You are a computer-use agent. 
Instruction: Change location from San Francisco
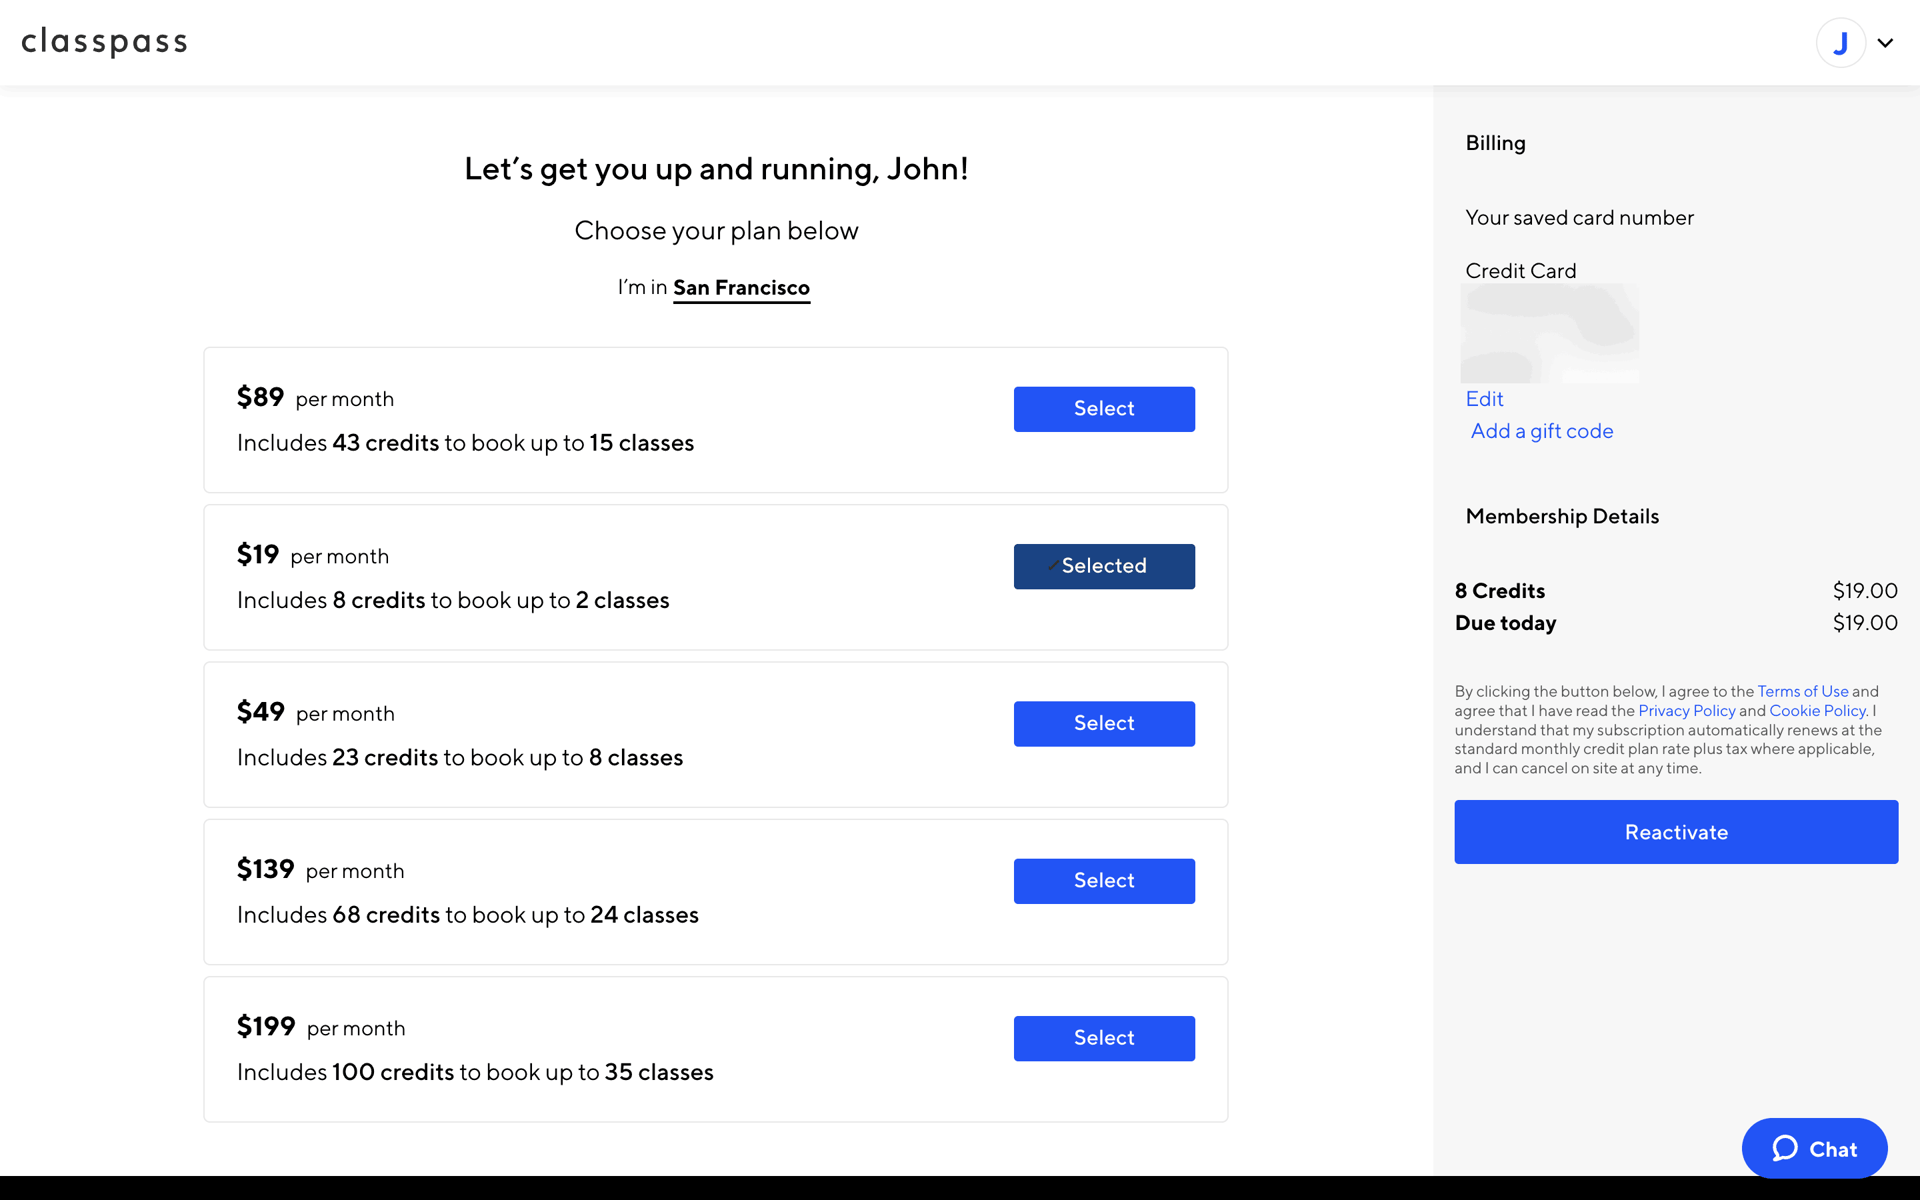(x=741, y=288)
